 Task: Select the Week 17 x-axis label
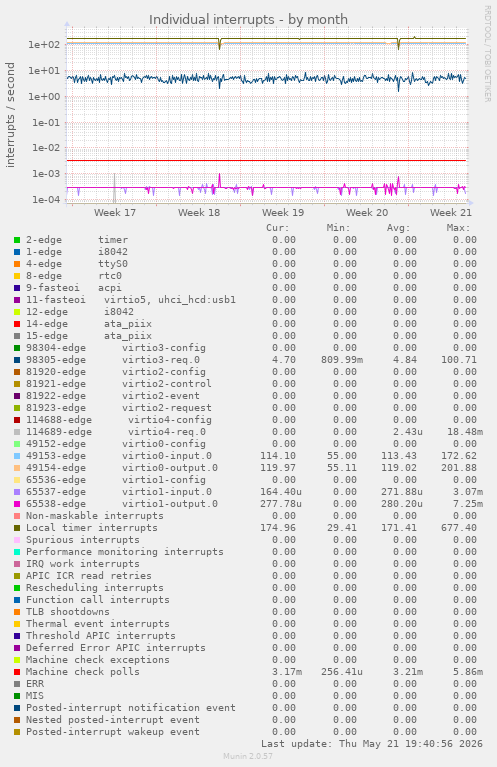coord(115,213)
